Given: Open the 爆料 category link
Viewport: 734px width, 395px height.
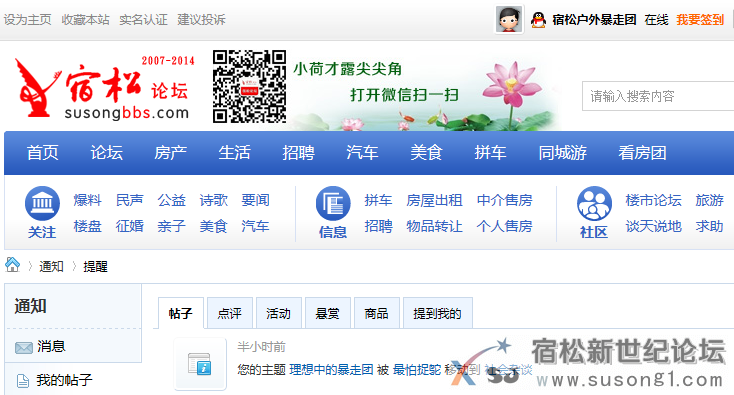Looking at the screenshot, I should click(88, 200).
